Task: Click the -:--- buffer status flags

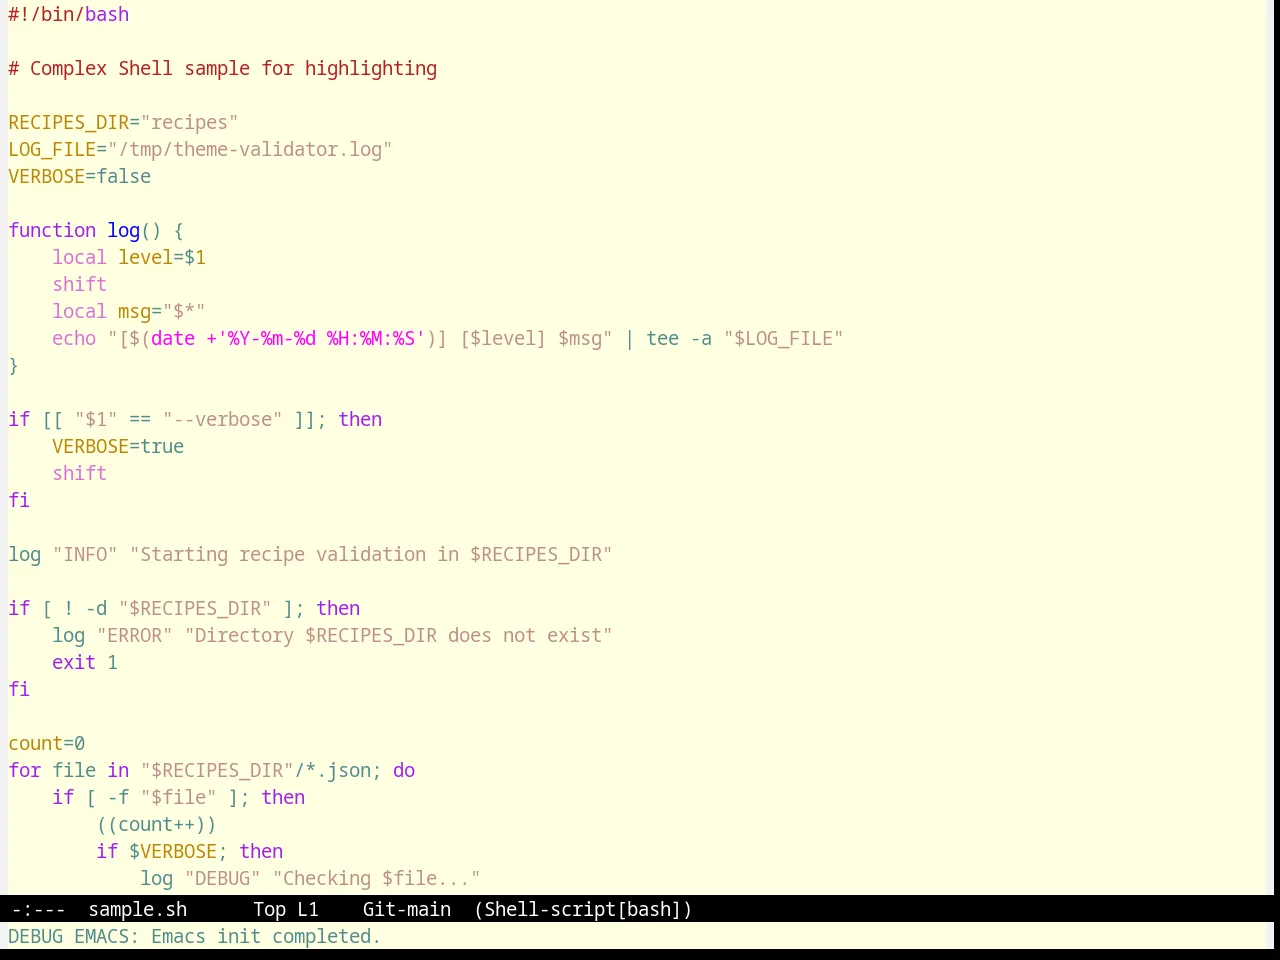Action: point(38,909)
